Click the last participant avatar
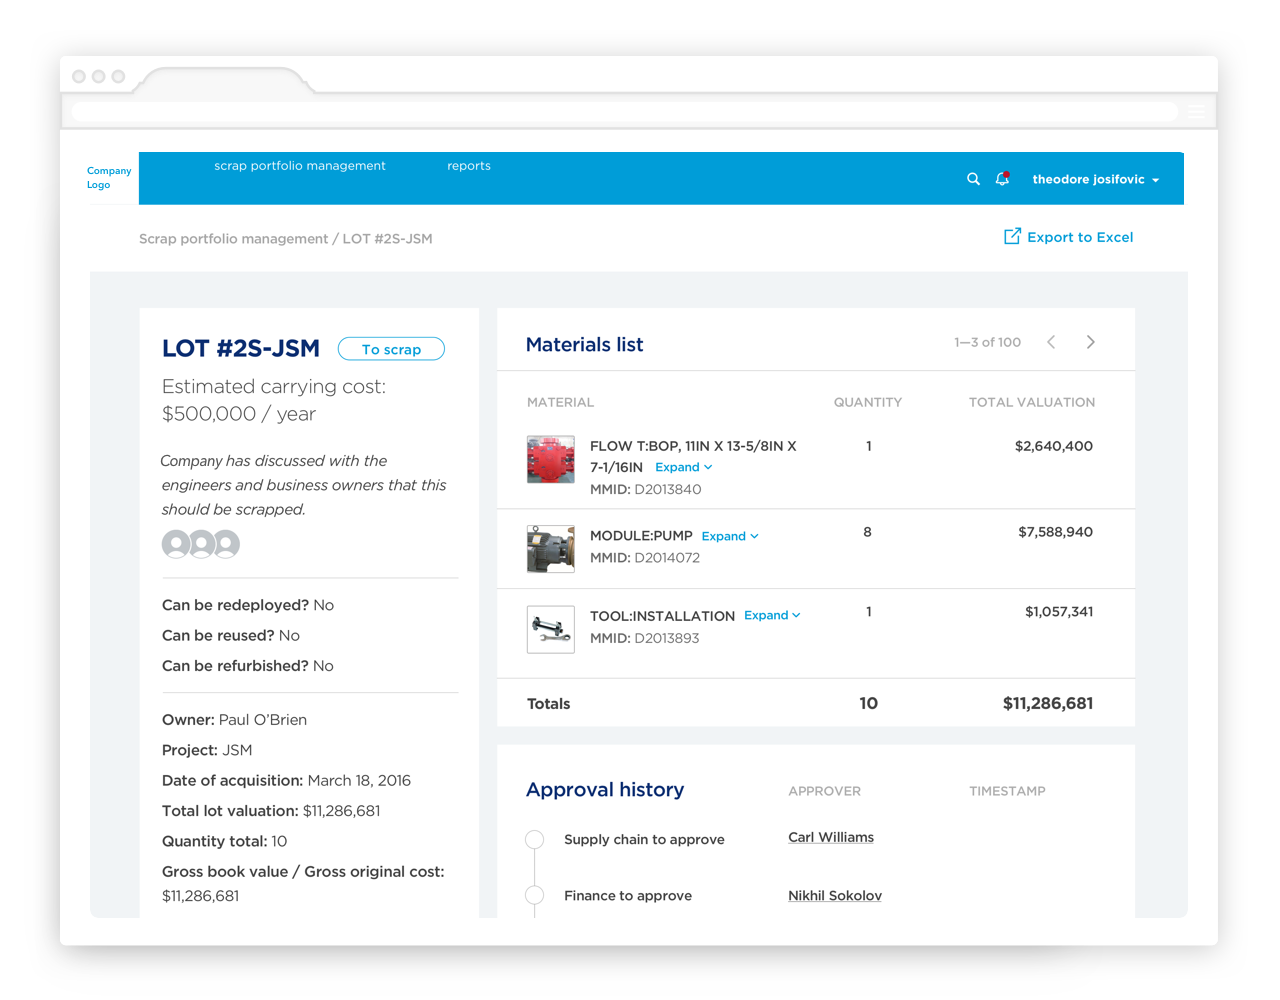 [226, 544]
